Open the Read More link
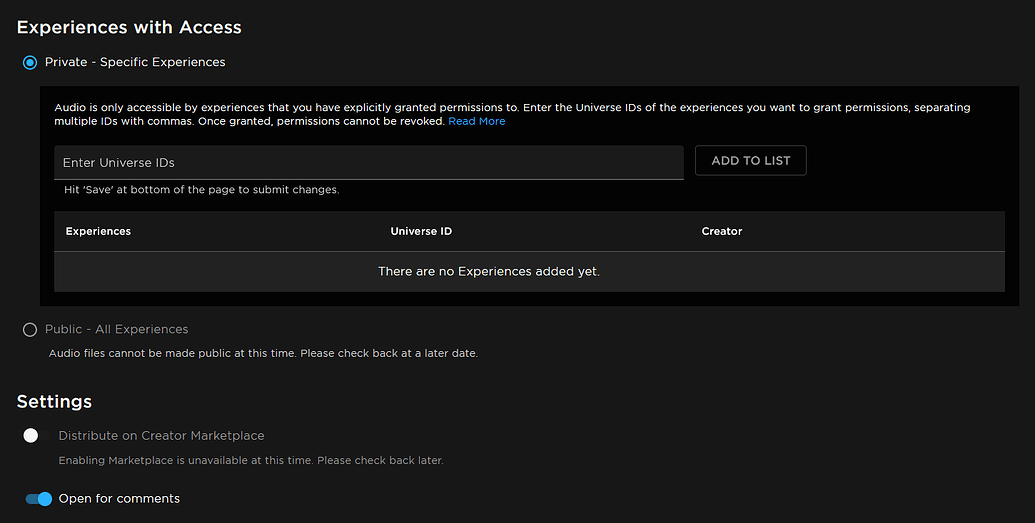Viewport: 1035px width, 523px height. tap(477, 122)
